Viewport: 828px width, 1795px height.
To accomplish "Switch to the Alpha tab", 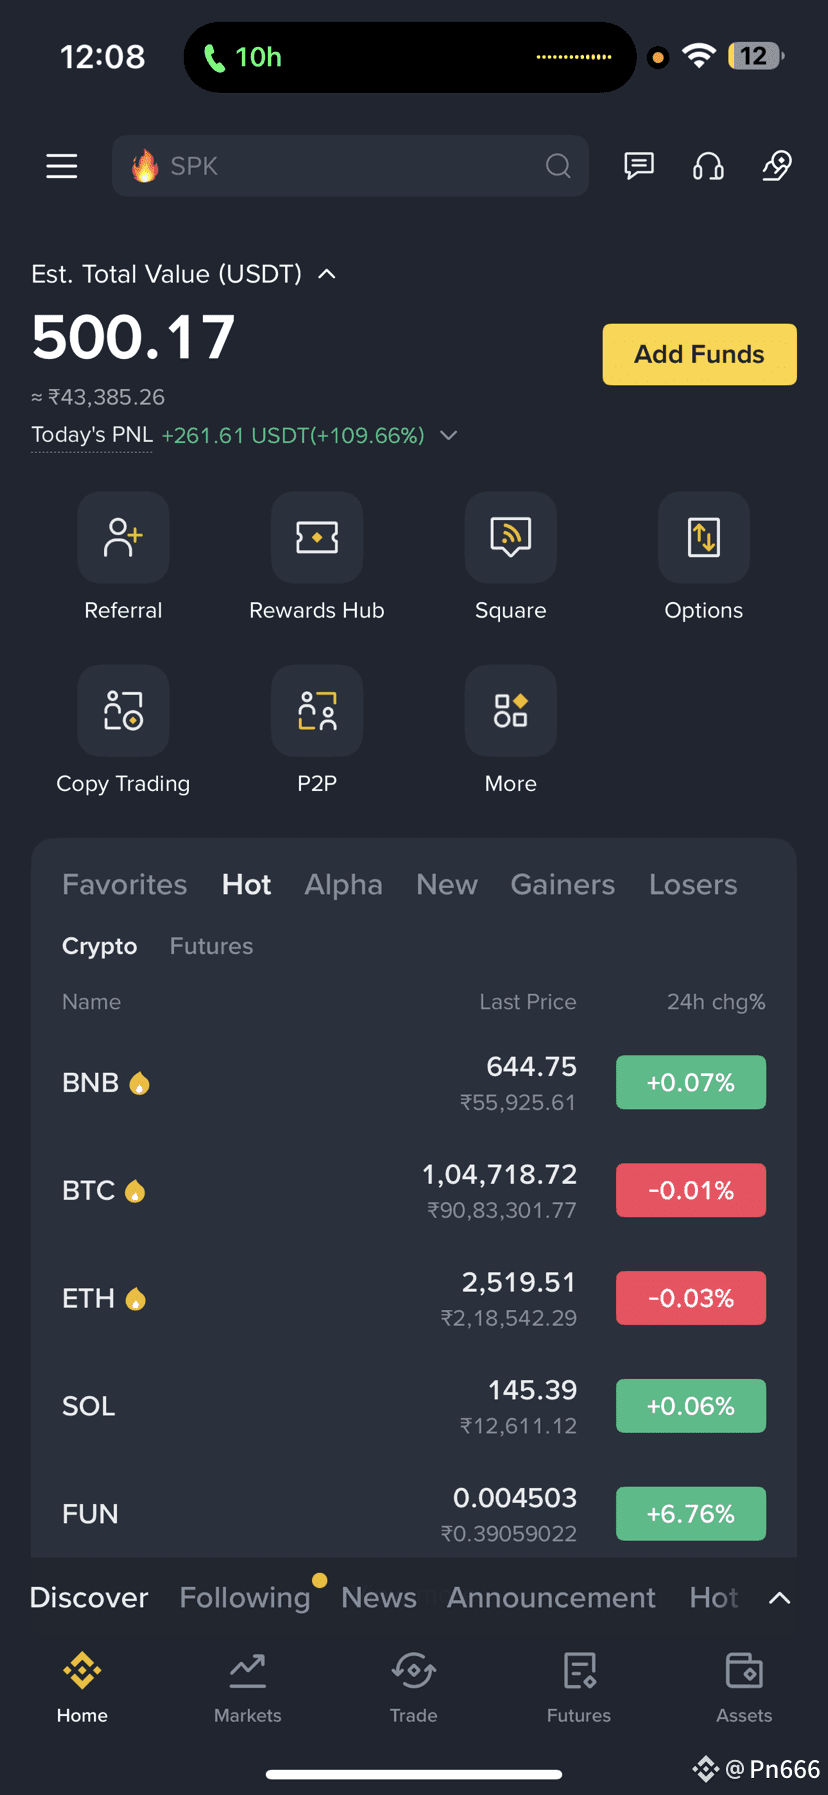I will pos(344,884).
